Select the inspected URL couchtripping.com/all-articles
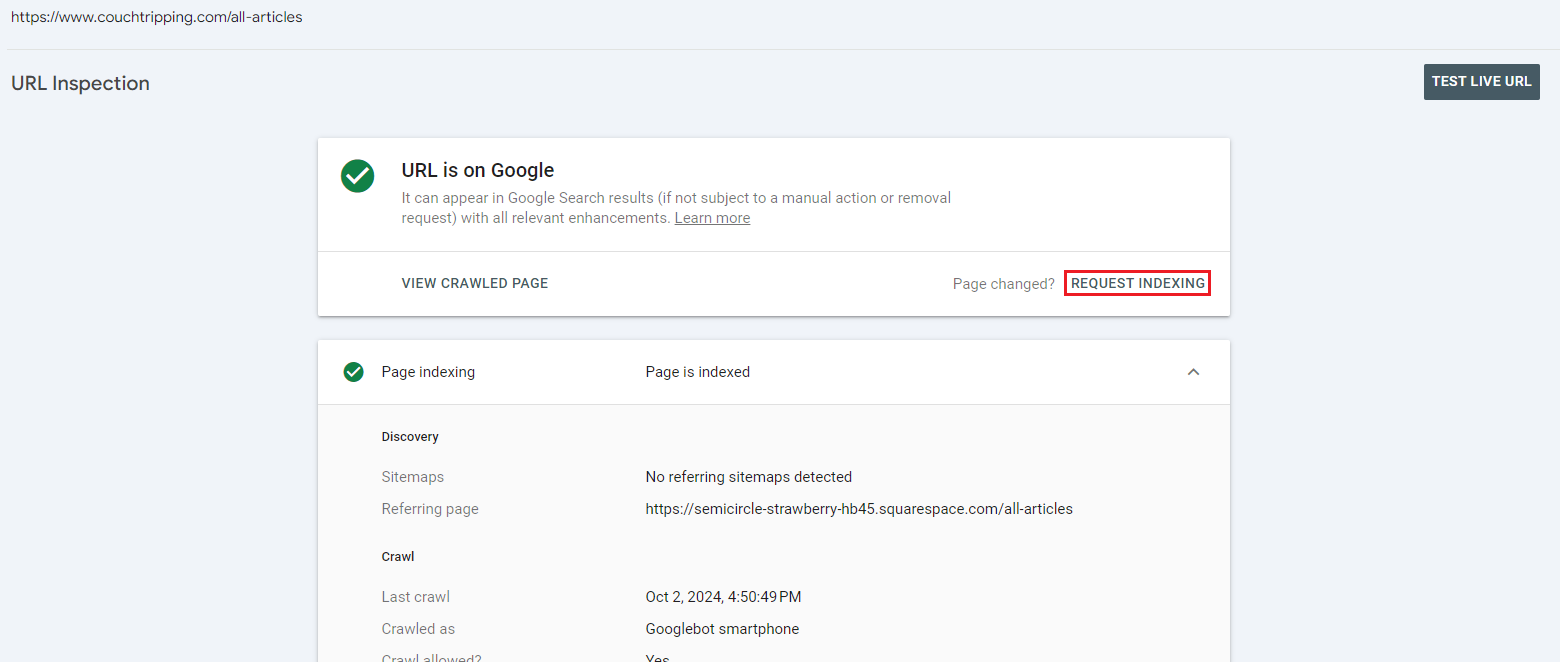 [x=156, y=17]
